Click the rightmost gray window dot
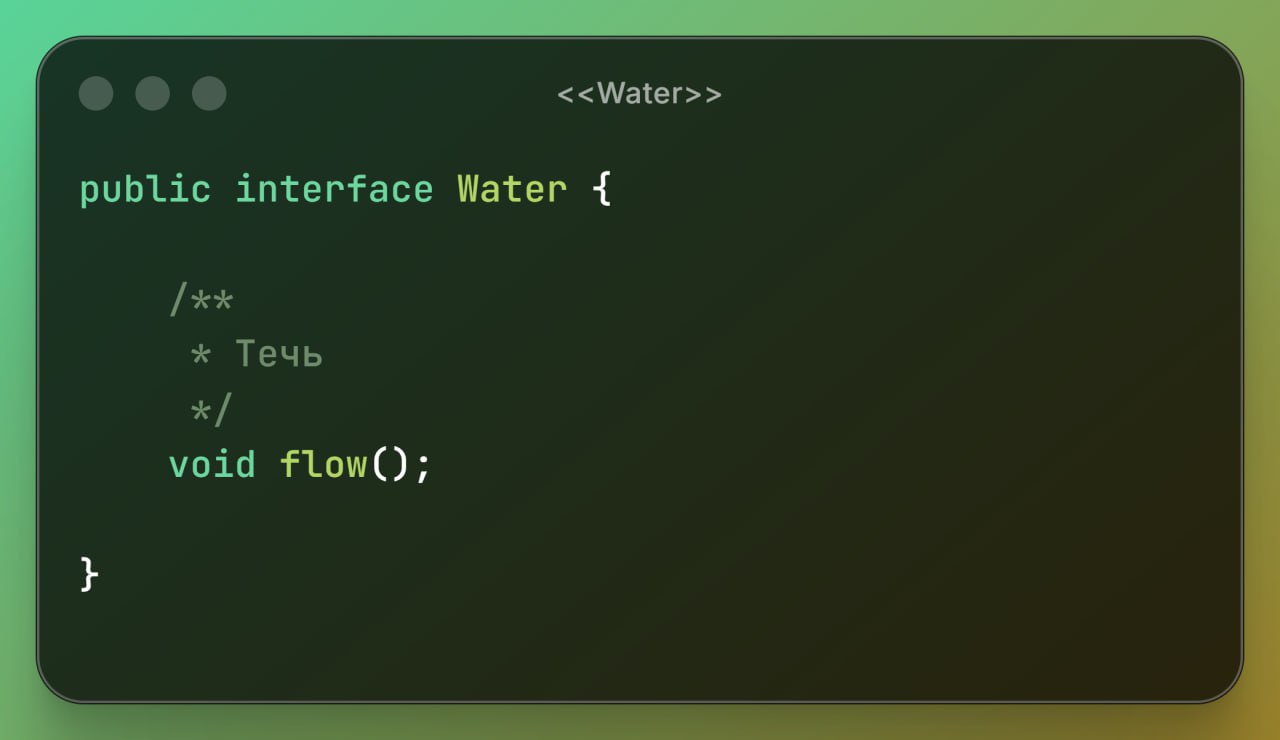The image size is (1280, 740). 209,94
